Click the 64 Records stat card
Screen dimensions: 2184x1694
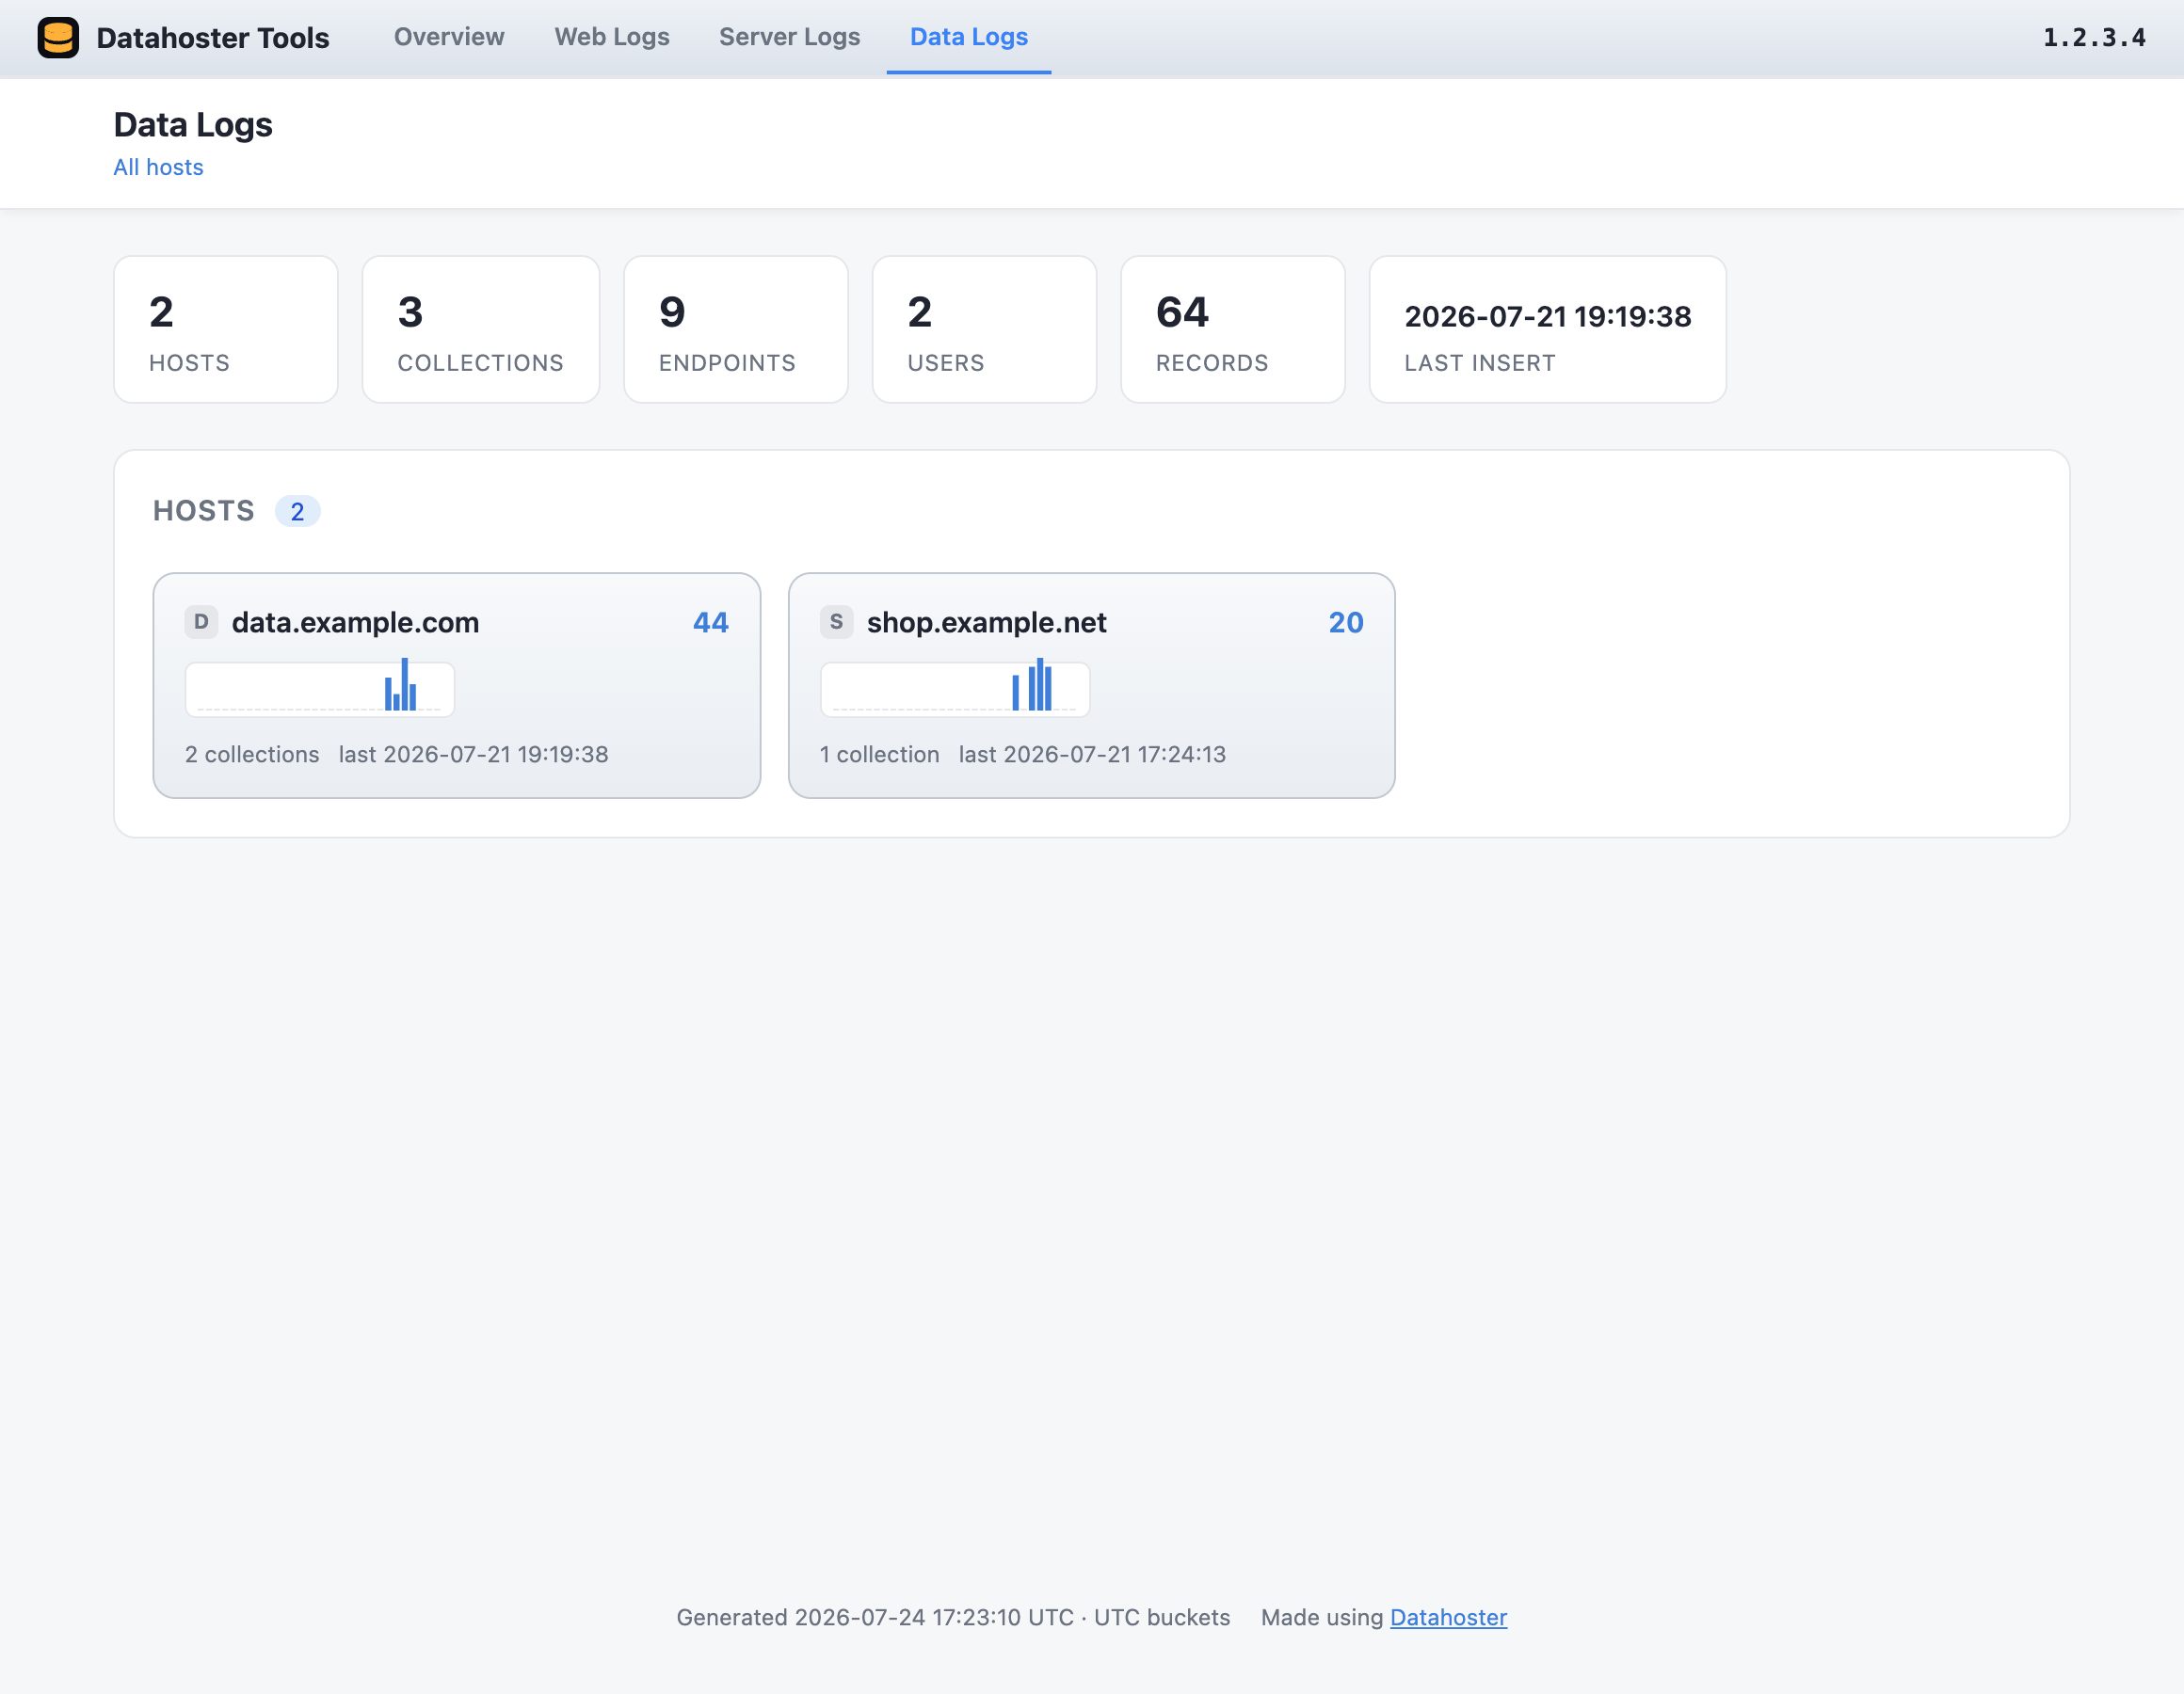tap(1233, 329)
